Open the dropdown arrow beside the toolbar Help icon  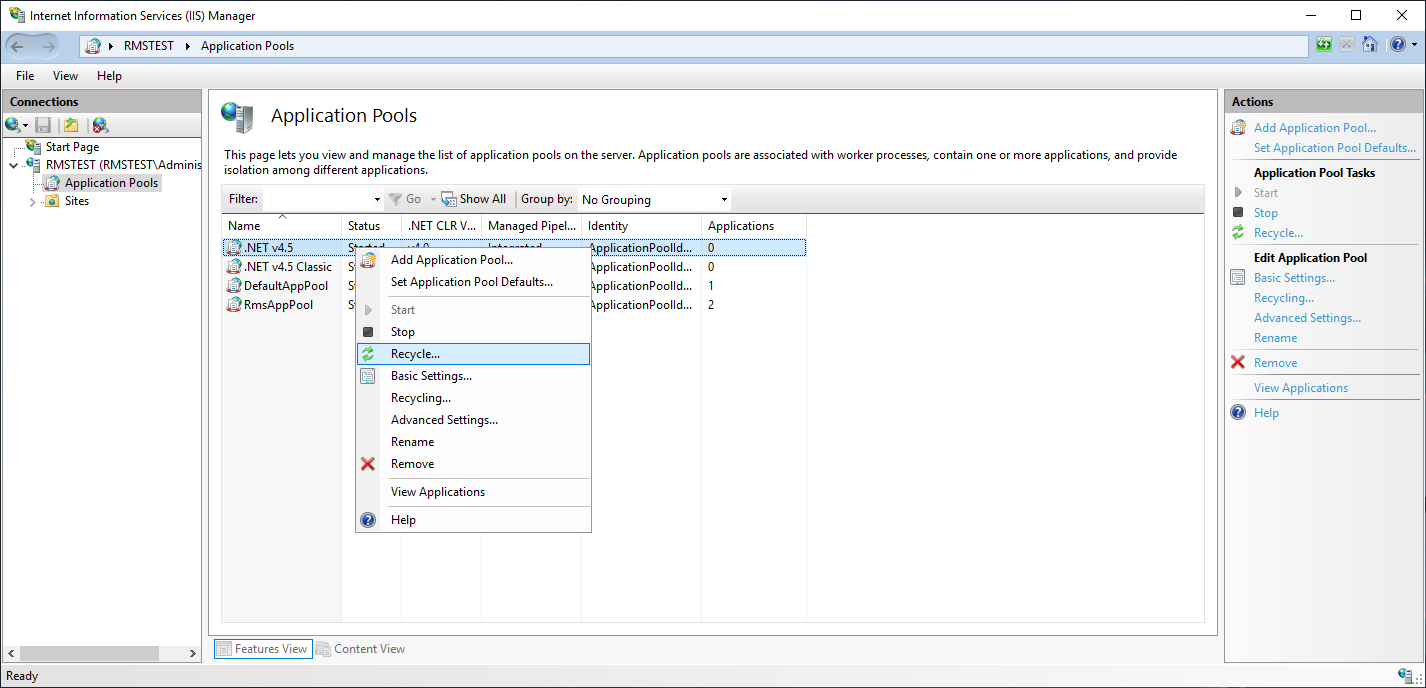(1413, 45)
